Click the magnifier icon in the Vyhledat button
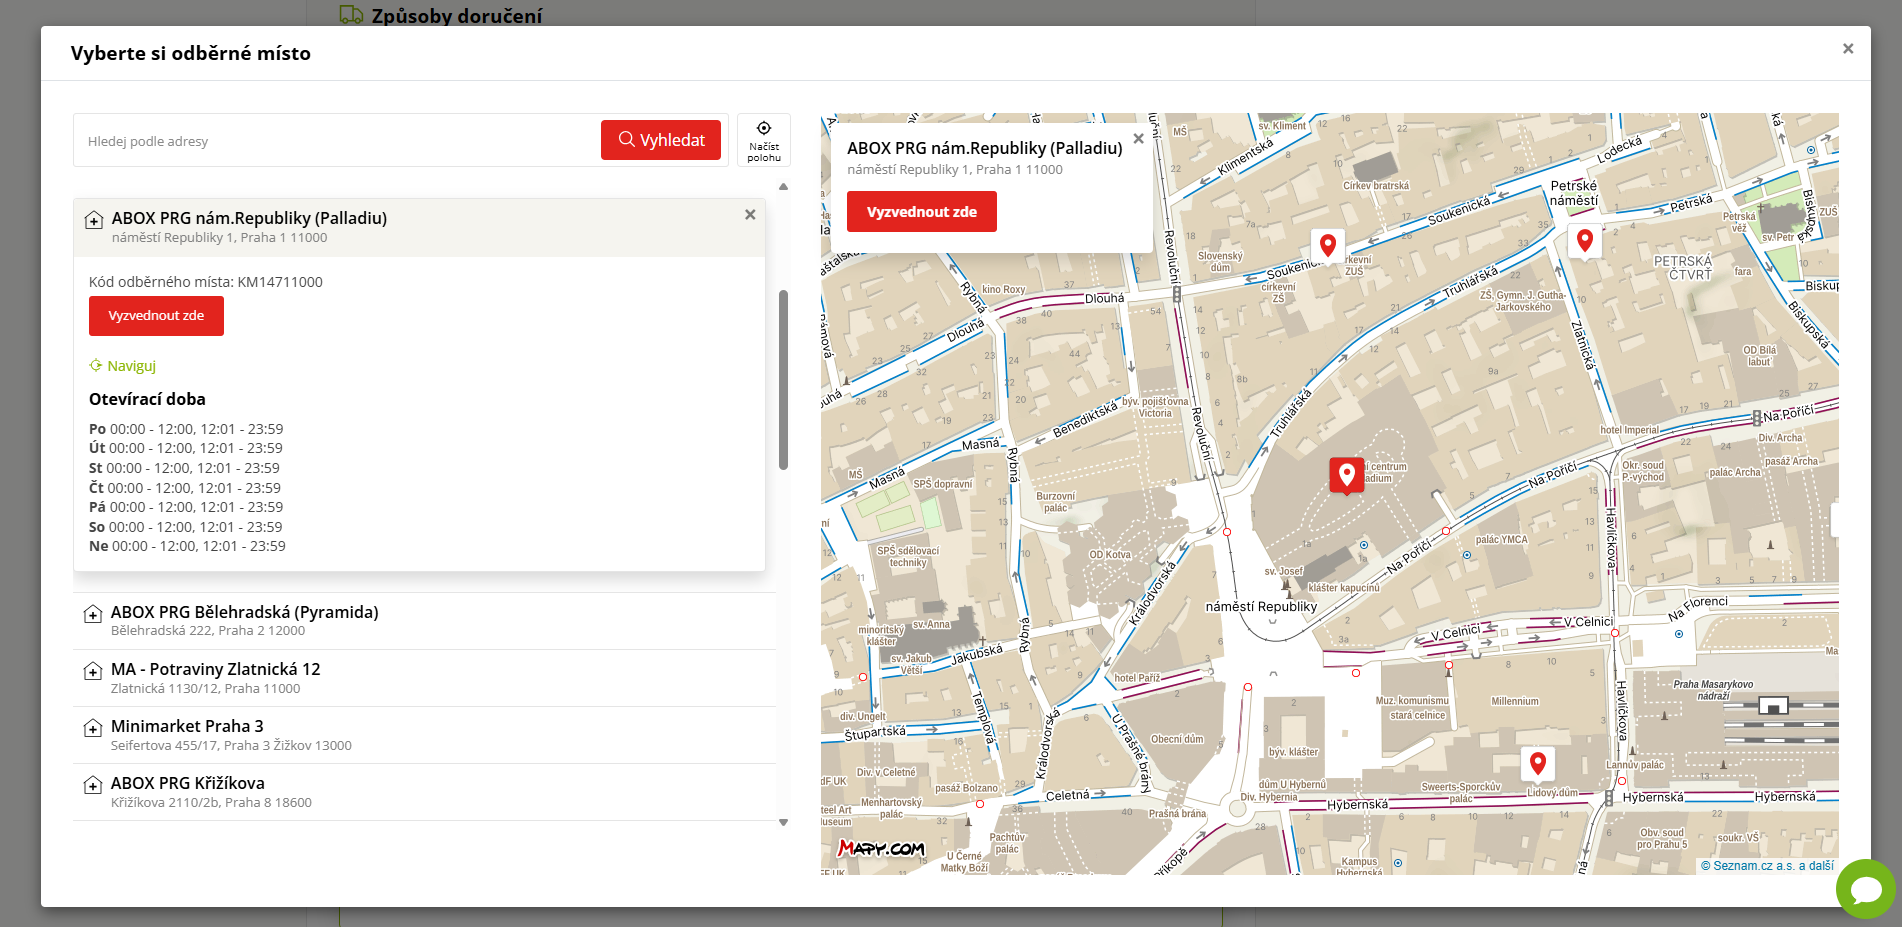This screenshot has width=1902, height=927. [x=627, y=139]
